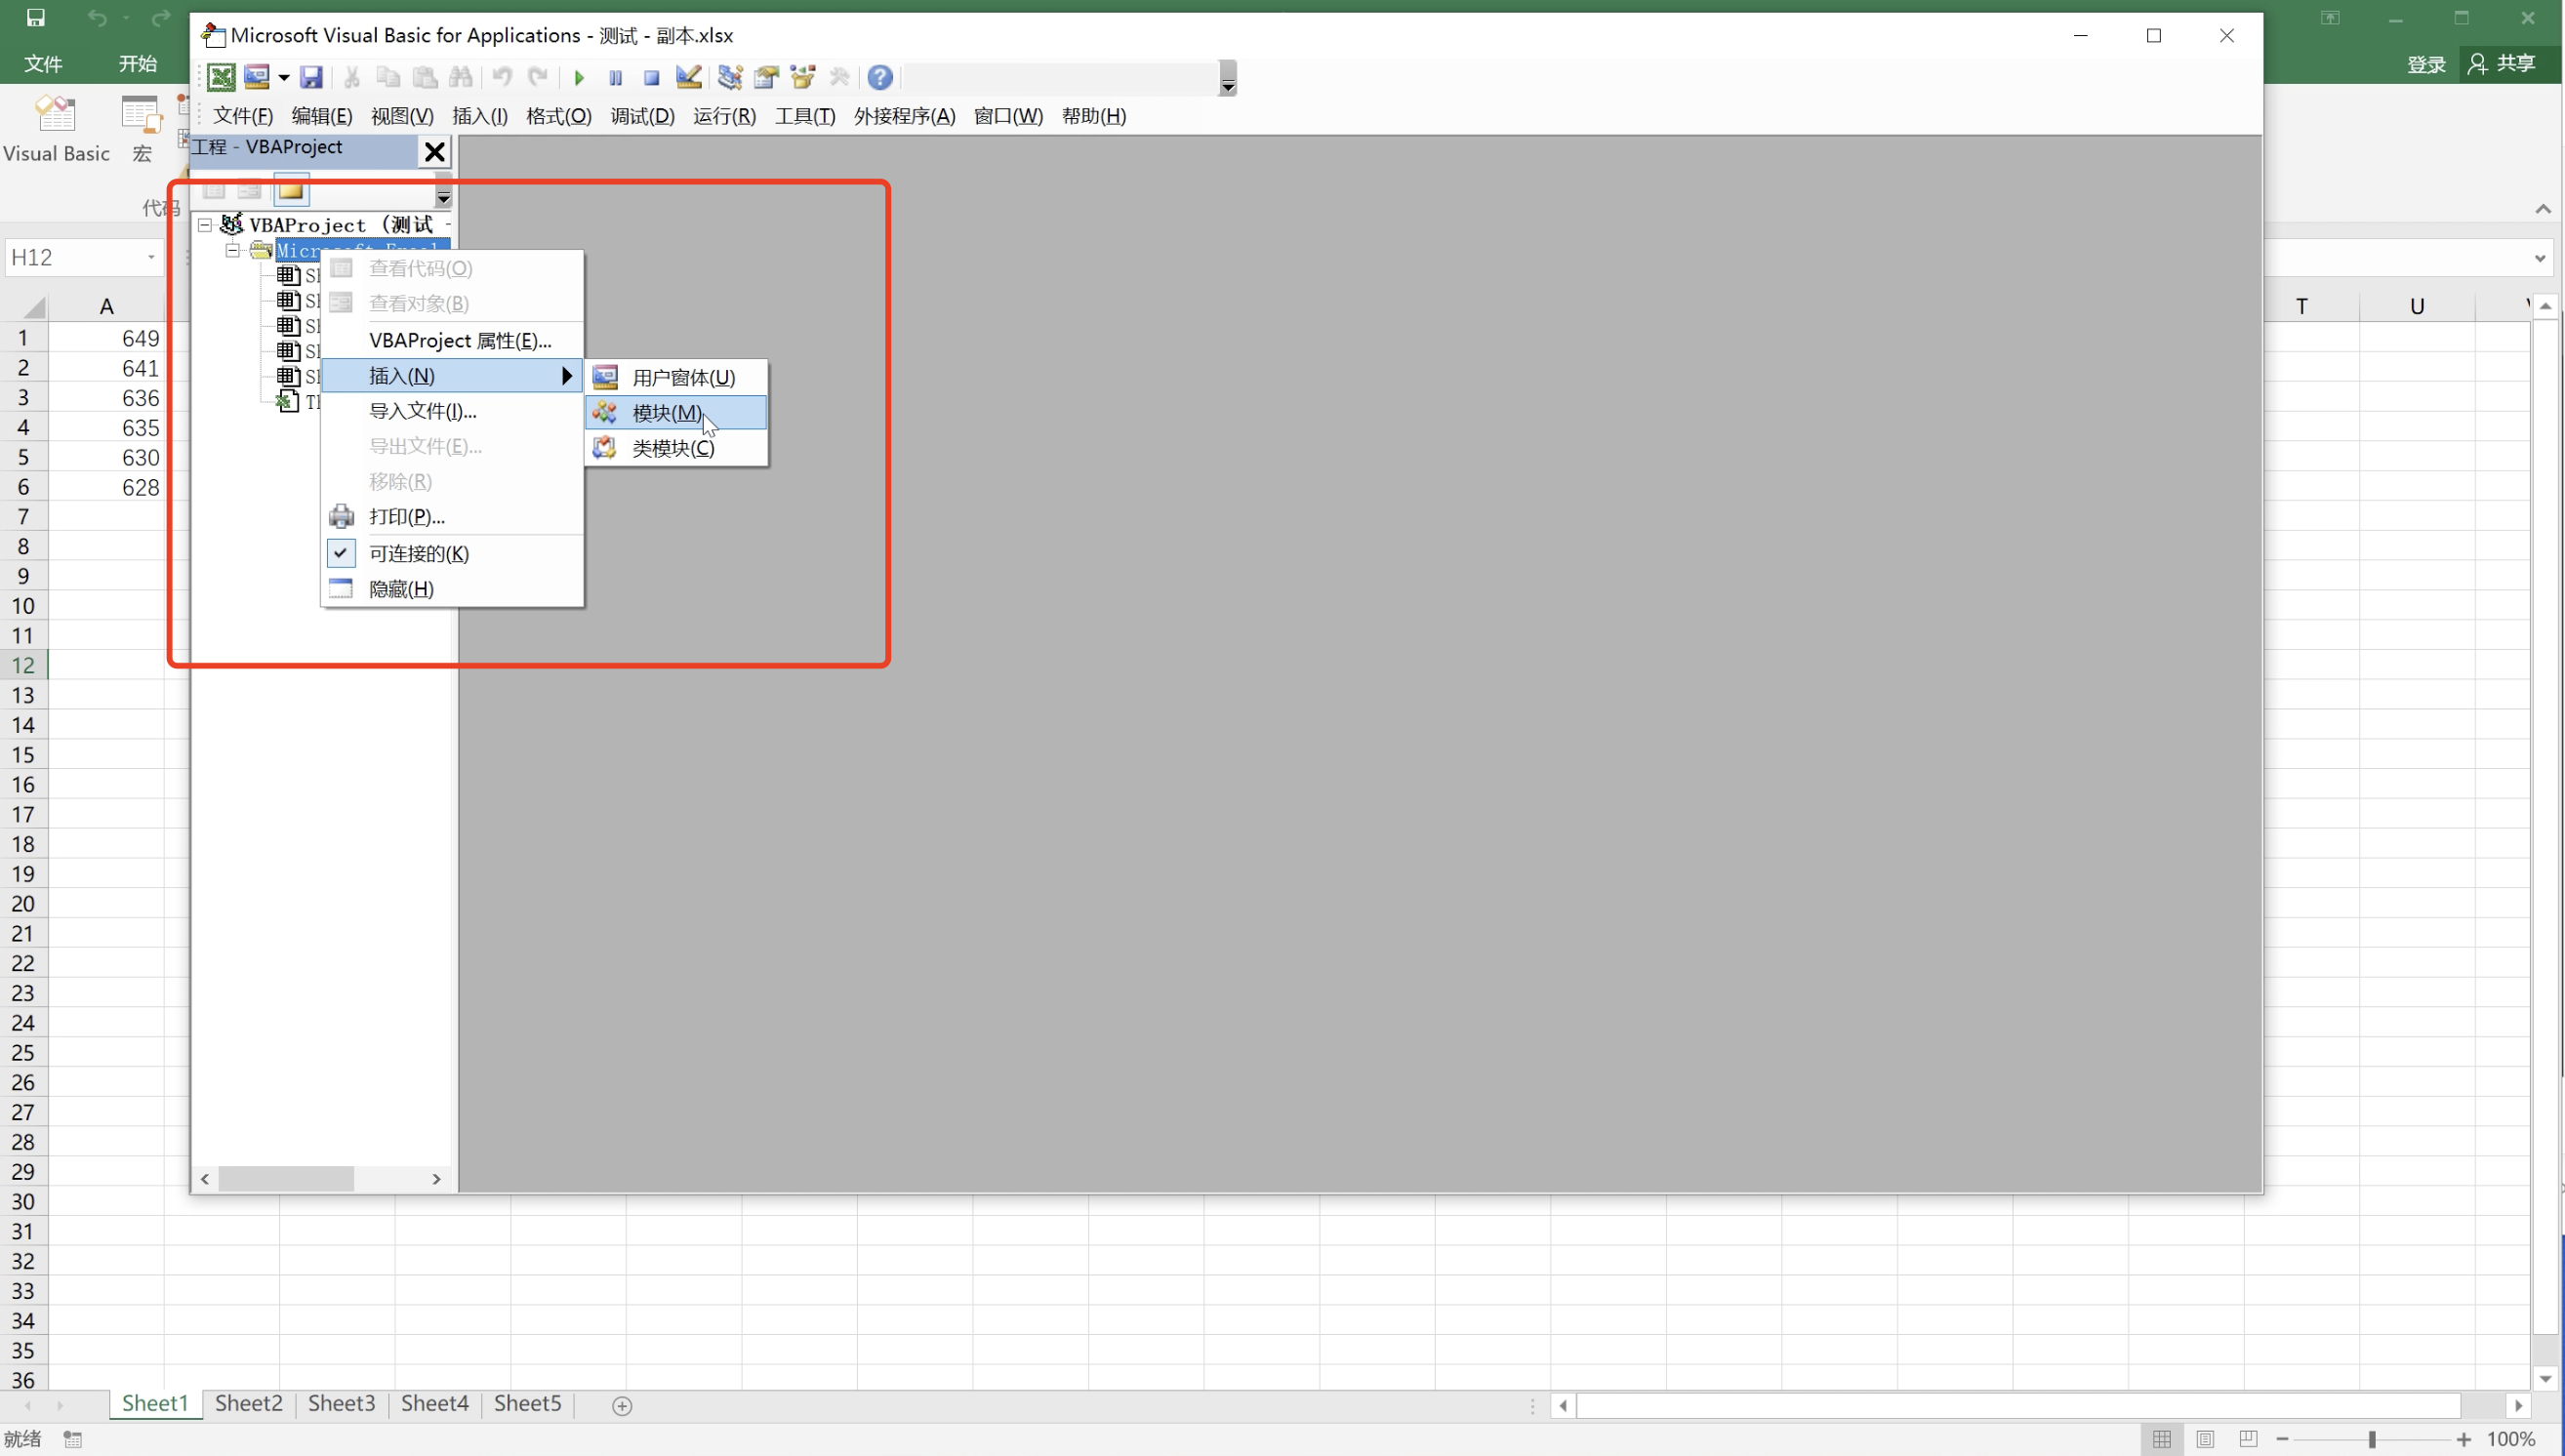The image size is (2565, 1456).
Task: Open Project Explorer toolbar icon
Action: pyautogui.click(x=729, y=77)
